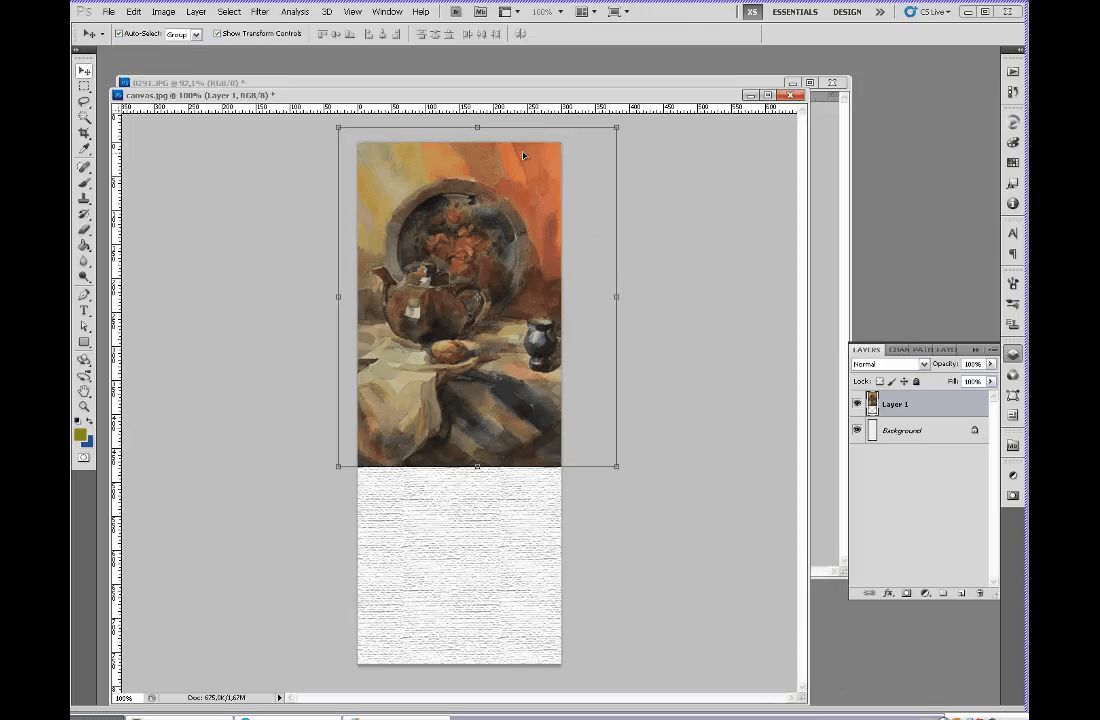1100x720 pixels.
Task: Select the Clone Stamp tool
Action: [x=83, y=198]
